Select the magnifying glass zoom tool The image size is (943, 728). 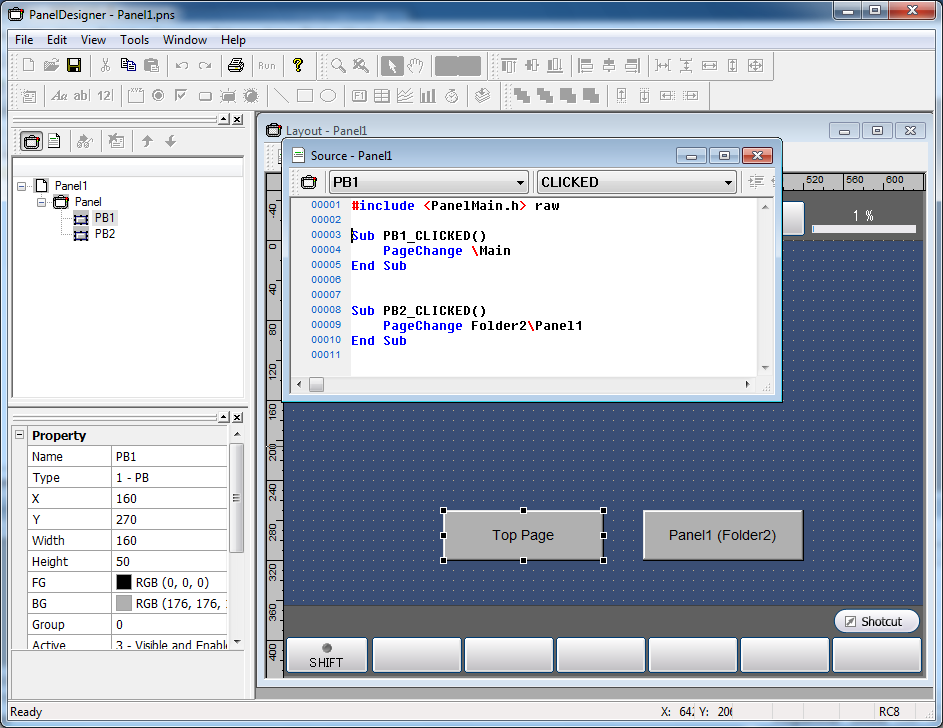(x=339, y=66)
